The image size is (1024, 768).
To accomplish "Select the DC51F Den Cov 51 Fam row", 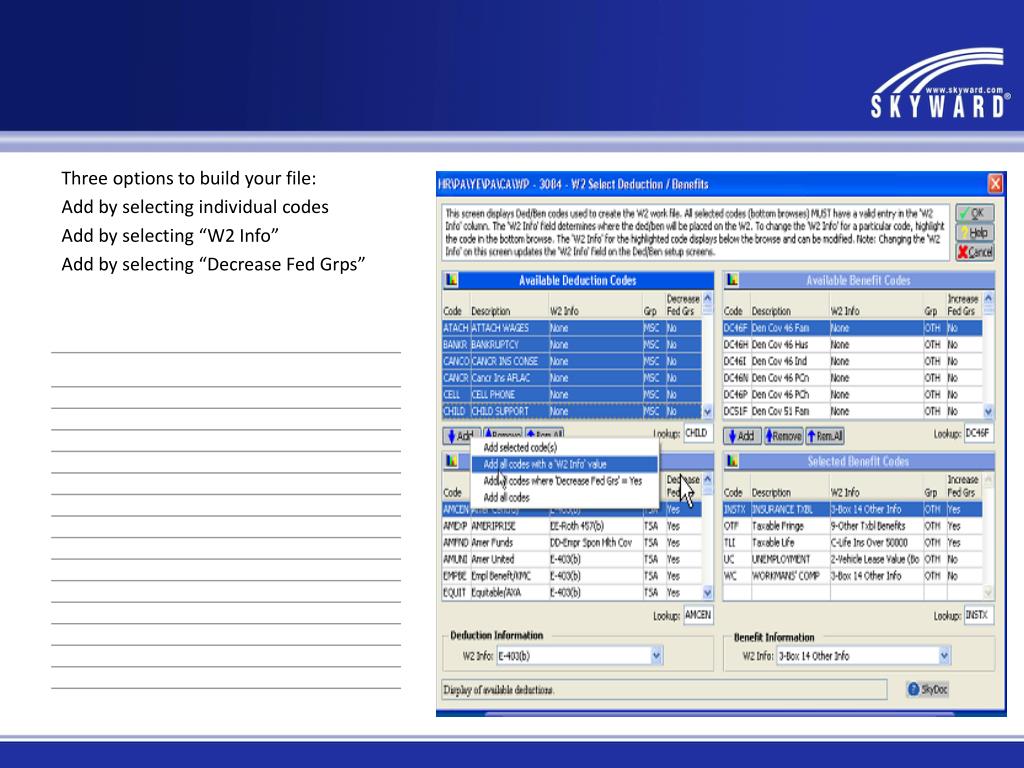I will [x=852, y=411].
